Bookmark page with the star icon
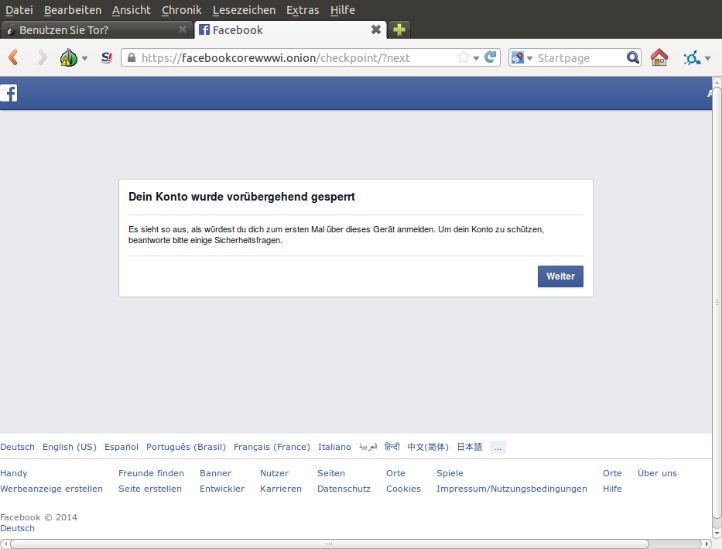 (x=463, y=57)
